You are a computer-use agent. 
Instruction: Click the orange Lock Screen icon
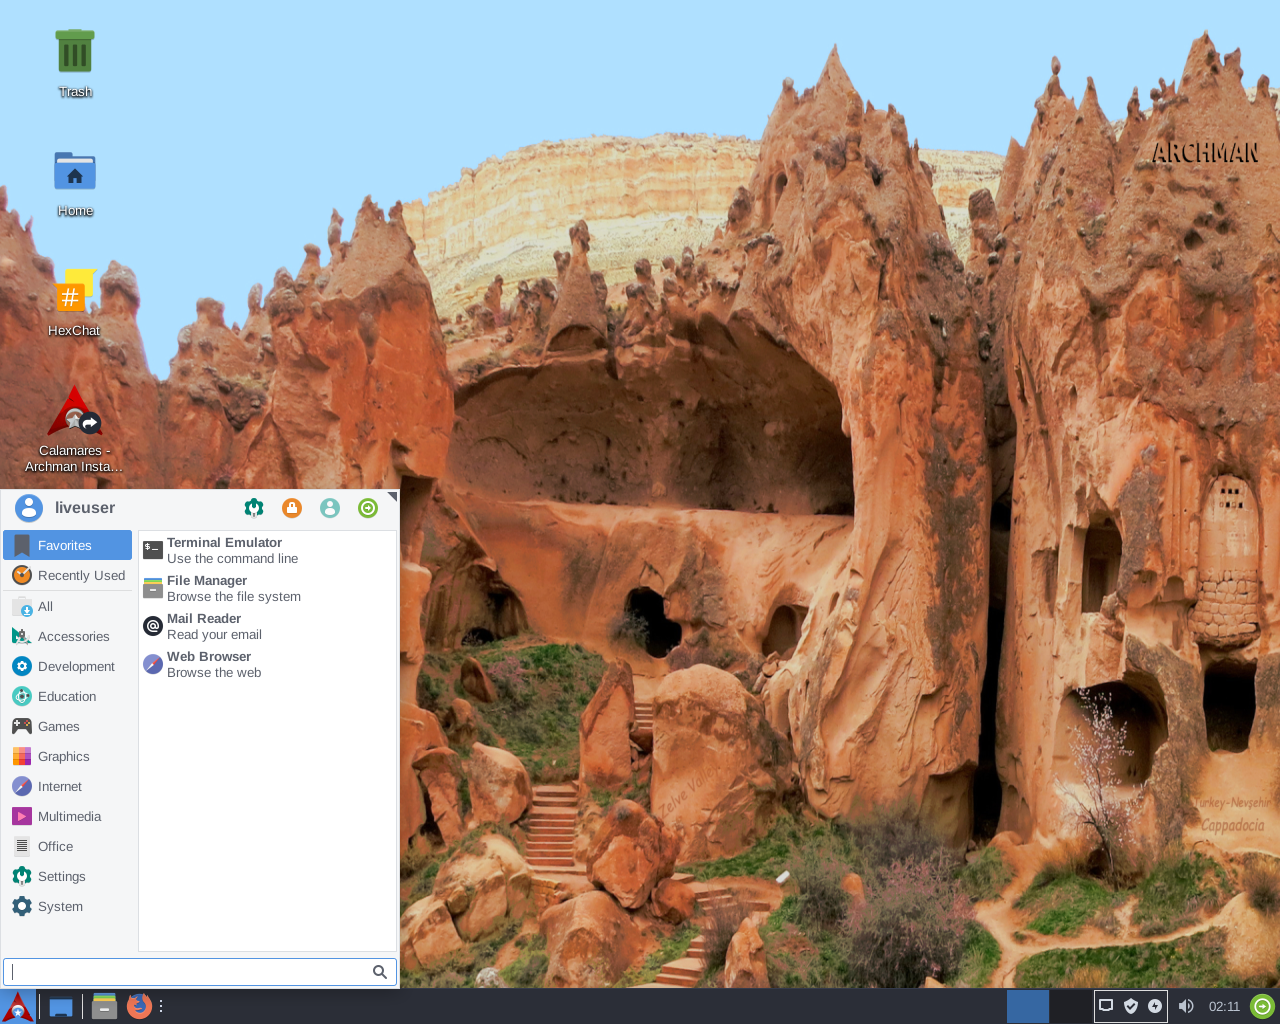[292, 508]
